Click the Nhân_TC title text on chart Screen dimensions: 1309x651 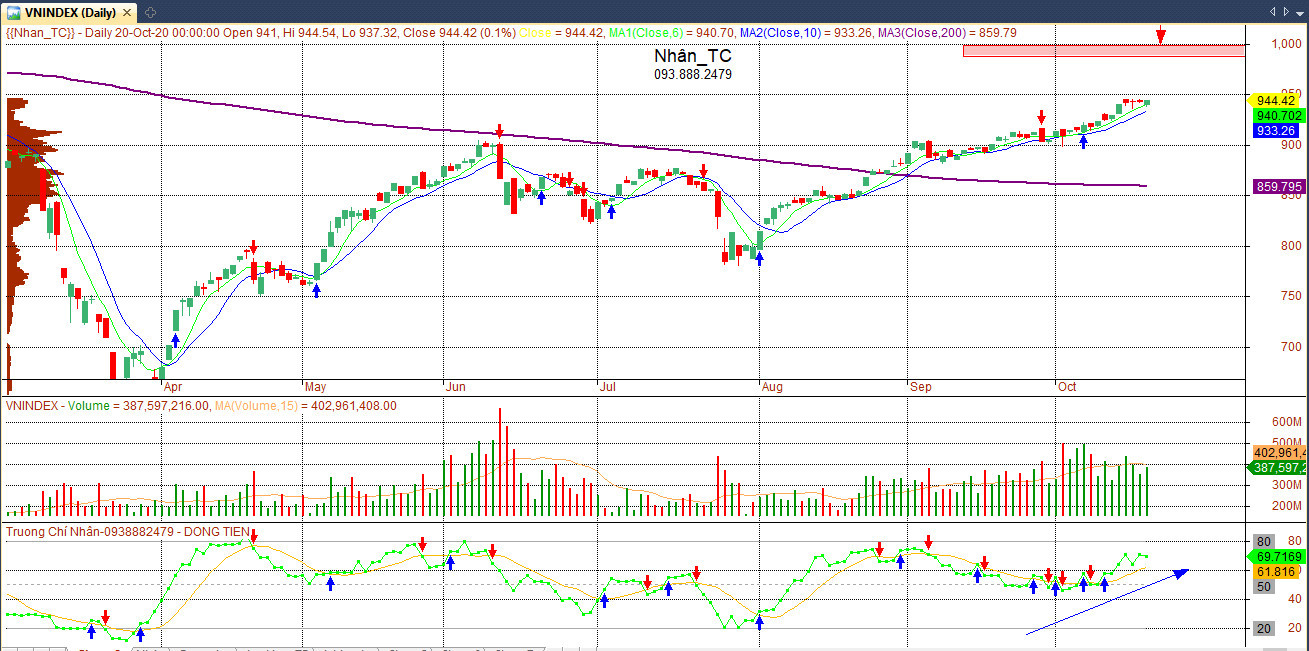(692, 56)
